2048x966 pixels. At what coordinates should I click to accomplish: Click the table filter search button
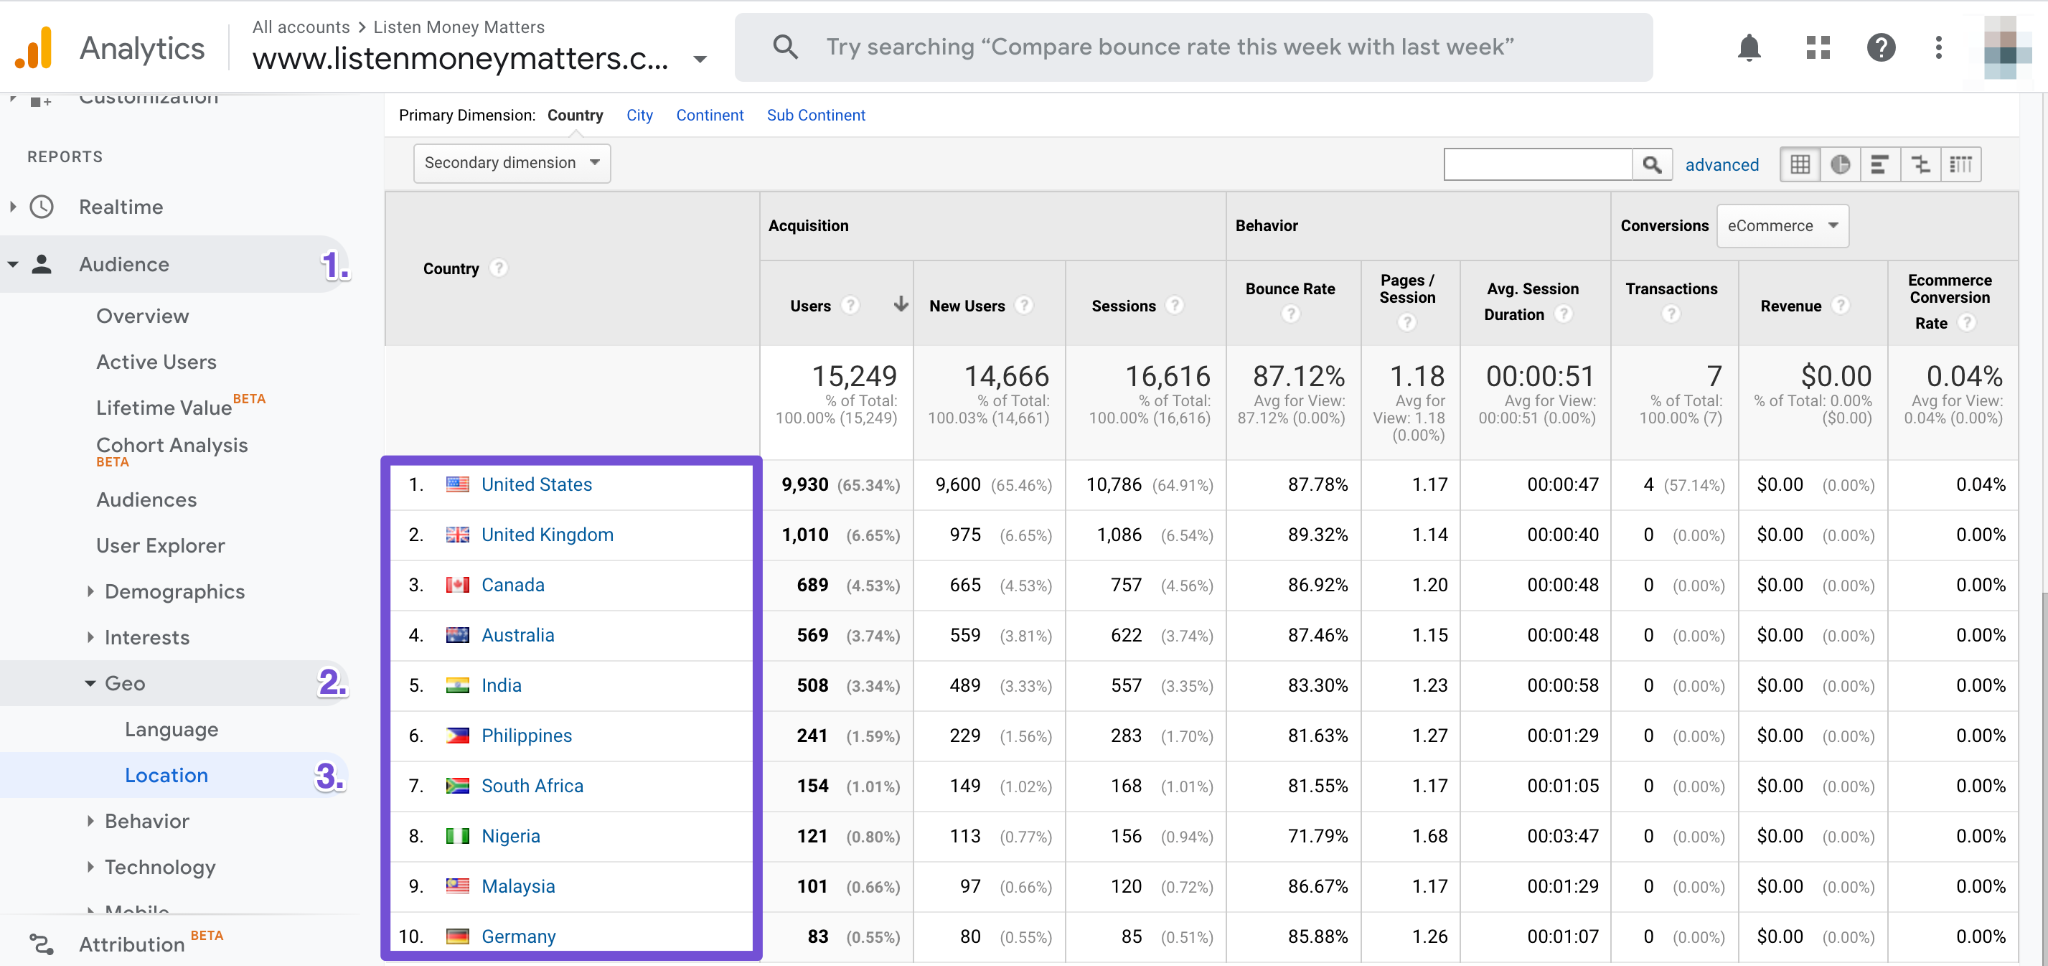click(1652, 164)
